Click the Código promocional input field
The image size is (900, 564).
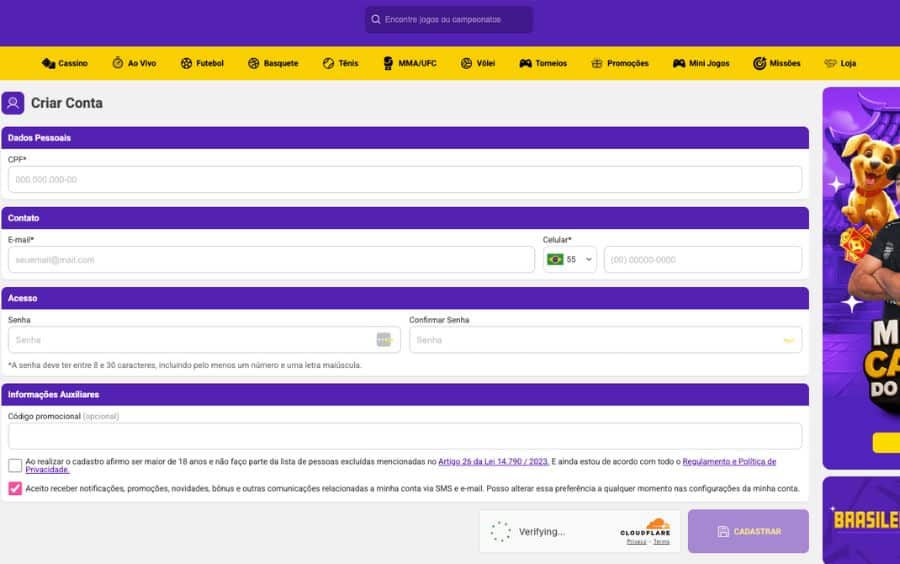[x=405, y=436]
